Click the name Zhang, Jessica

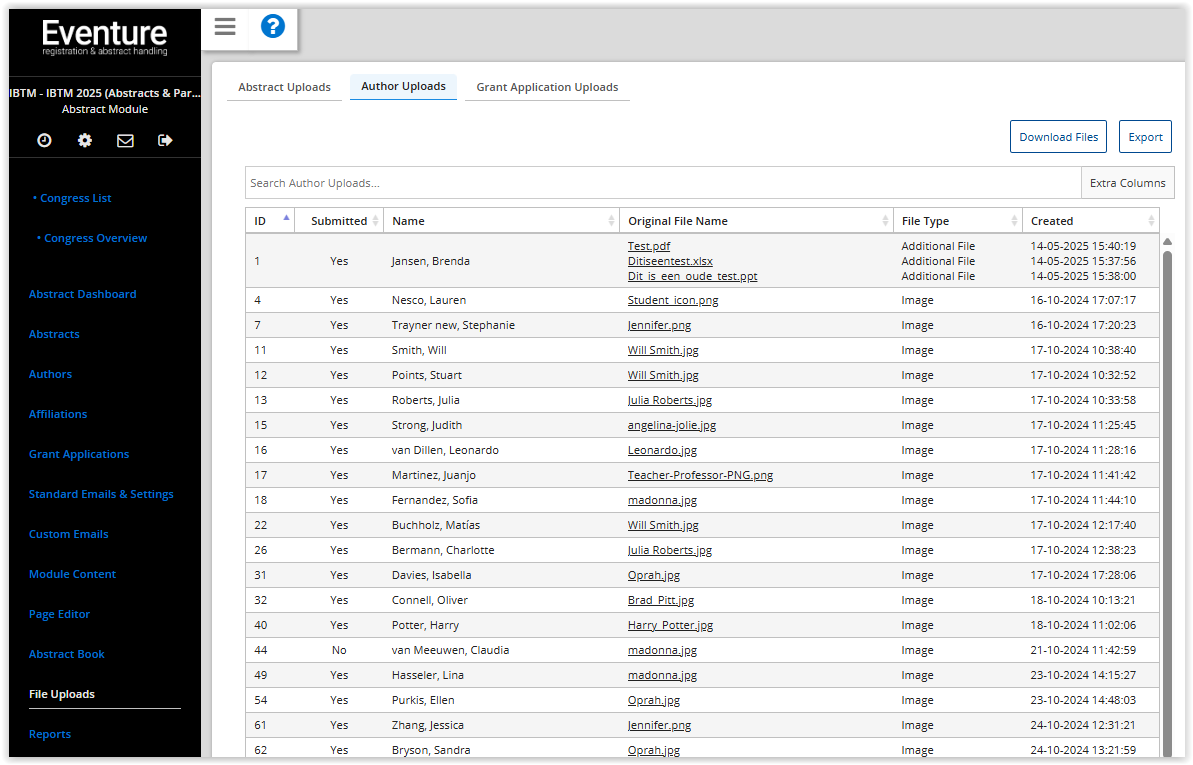point(428,725)
